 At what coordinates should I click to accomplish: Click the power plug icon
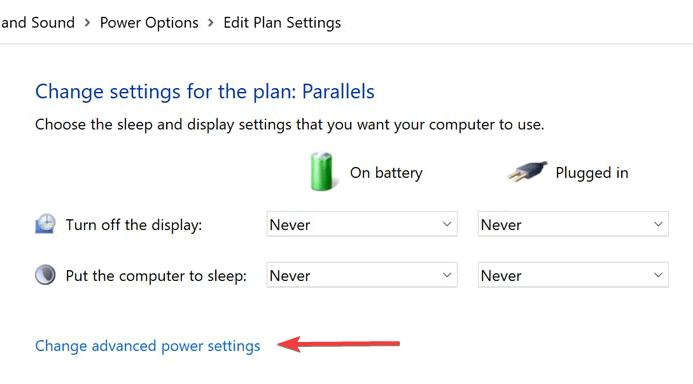pyautogui.click(x=527, y=171)
